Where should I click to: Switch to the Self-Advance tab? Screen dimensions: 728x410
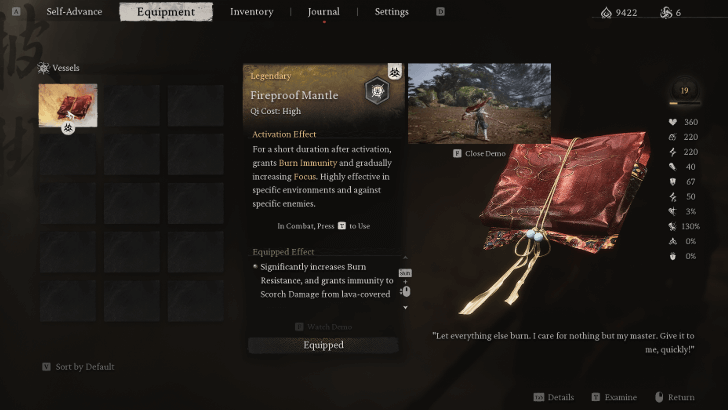(x=74, y=12)
